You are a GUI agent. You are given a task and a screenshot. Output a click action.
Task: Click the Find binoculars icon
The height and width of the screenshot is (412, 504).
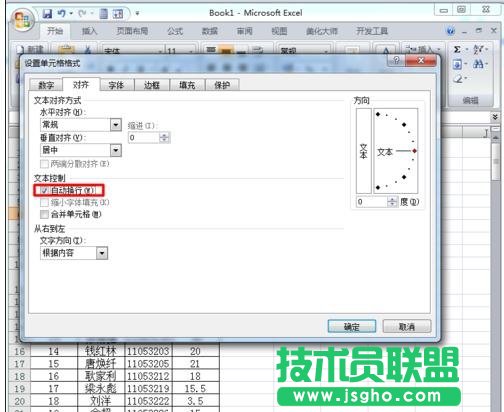pyautogui.click(x=478, y=64)
